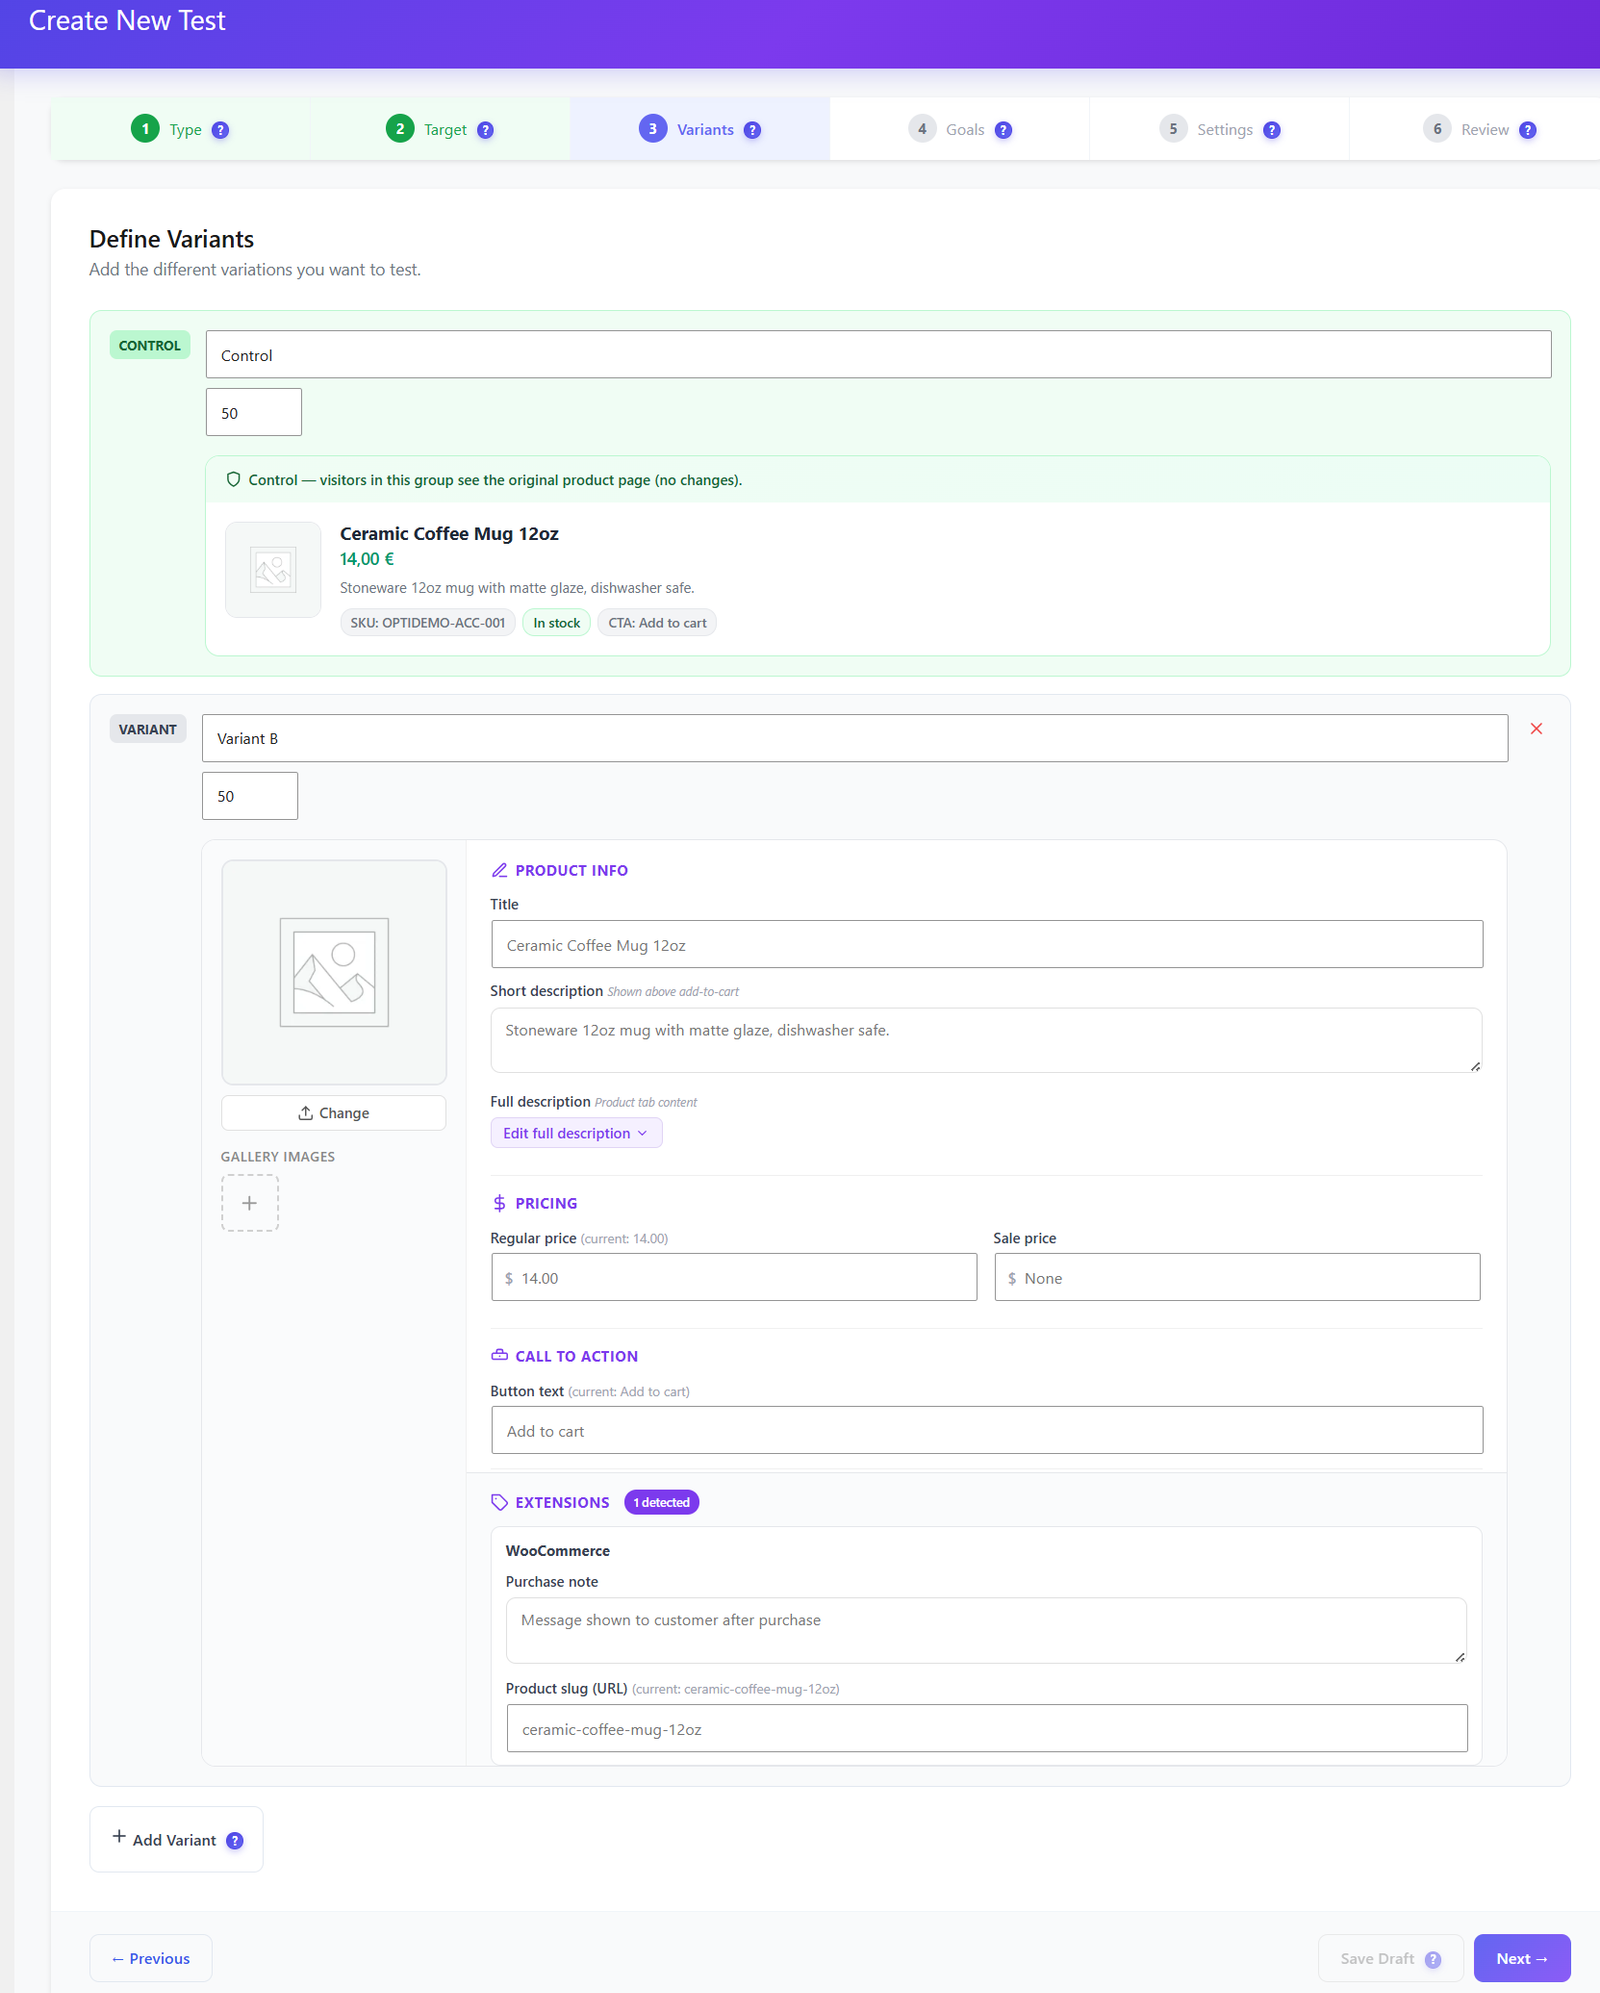
Task: Click the Button text input field
Action: click(987, 1431)
